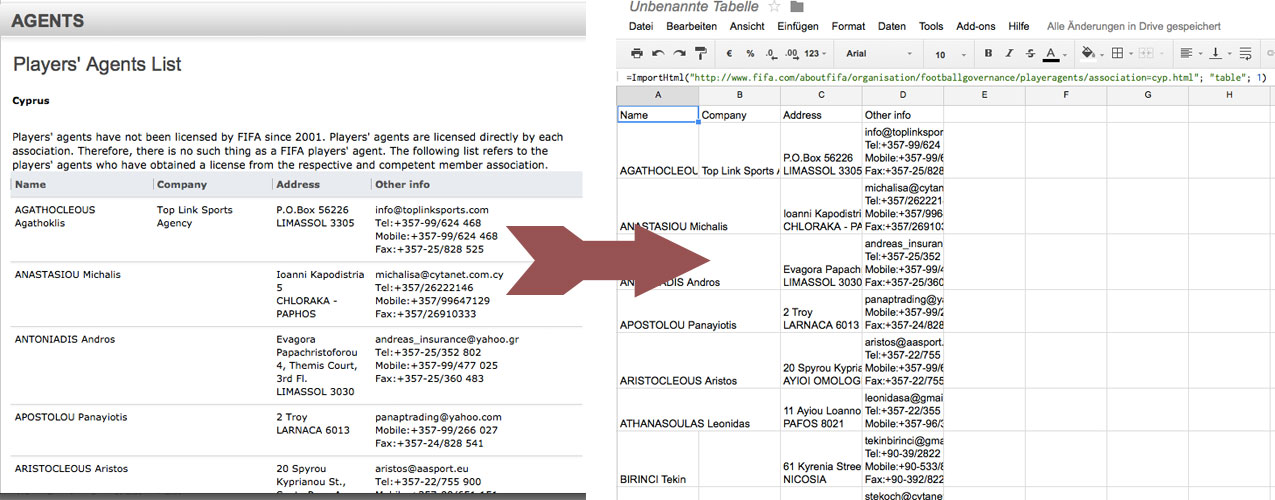Select column C header in spreadsheet

coord(822,95)
